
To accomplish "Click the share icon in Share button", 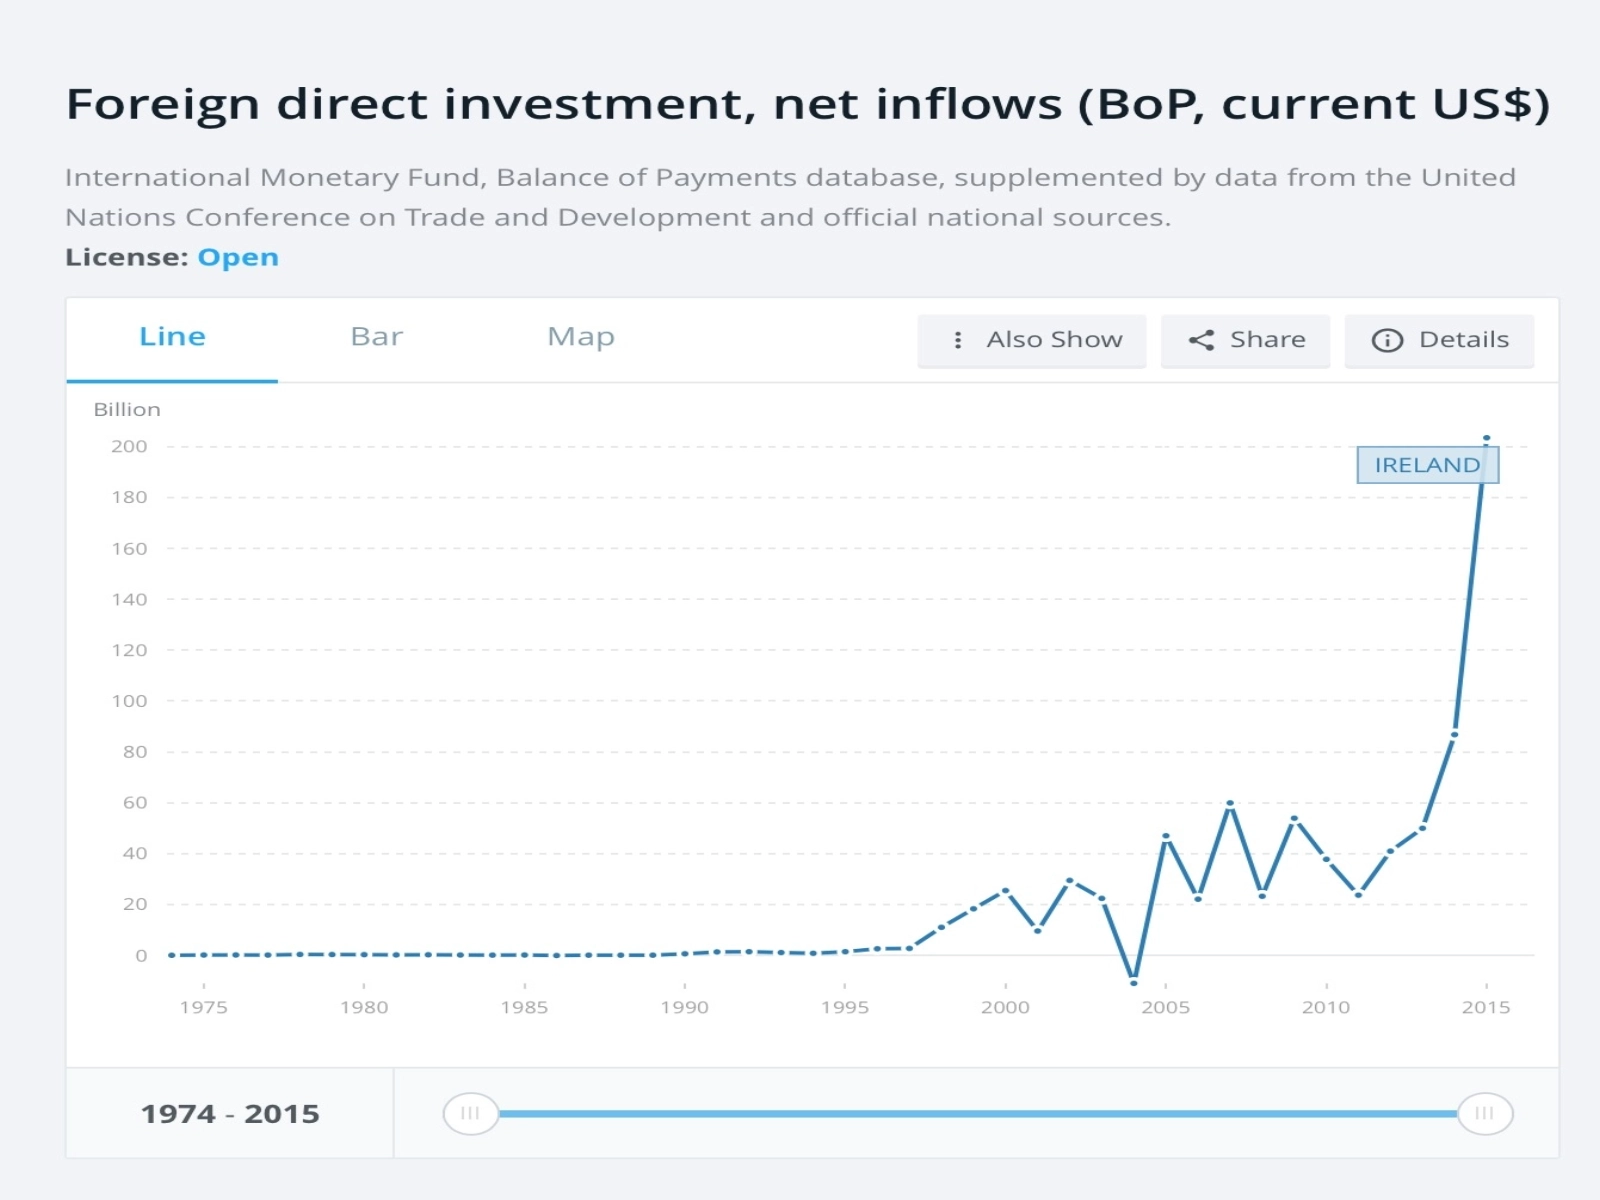I will tap(1201, 340).
